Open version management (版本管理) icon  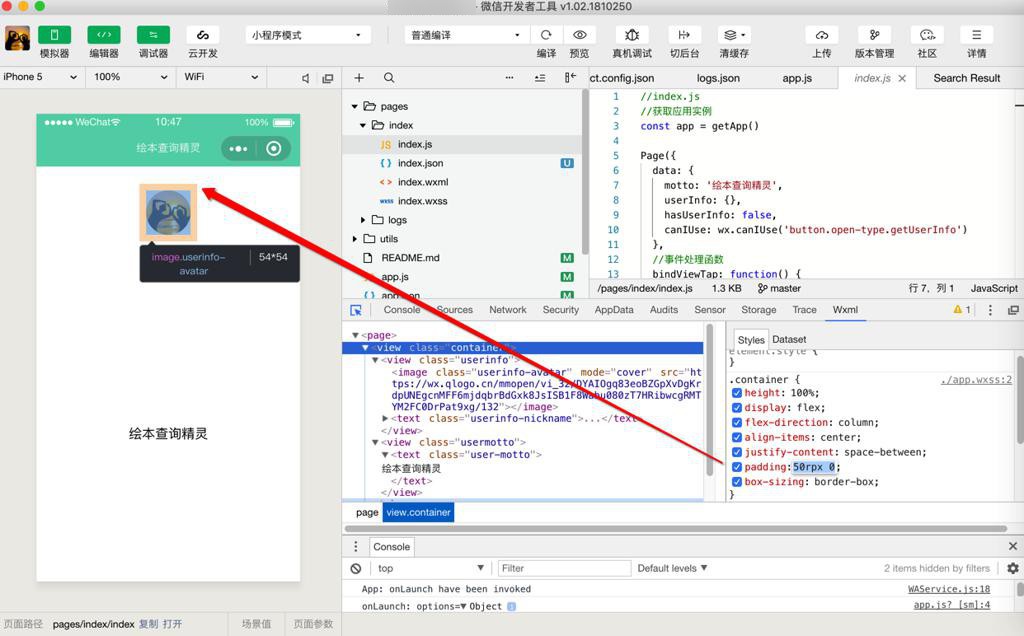click(x=874, y=35)
